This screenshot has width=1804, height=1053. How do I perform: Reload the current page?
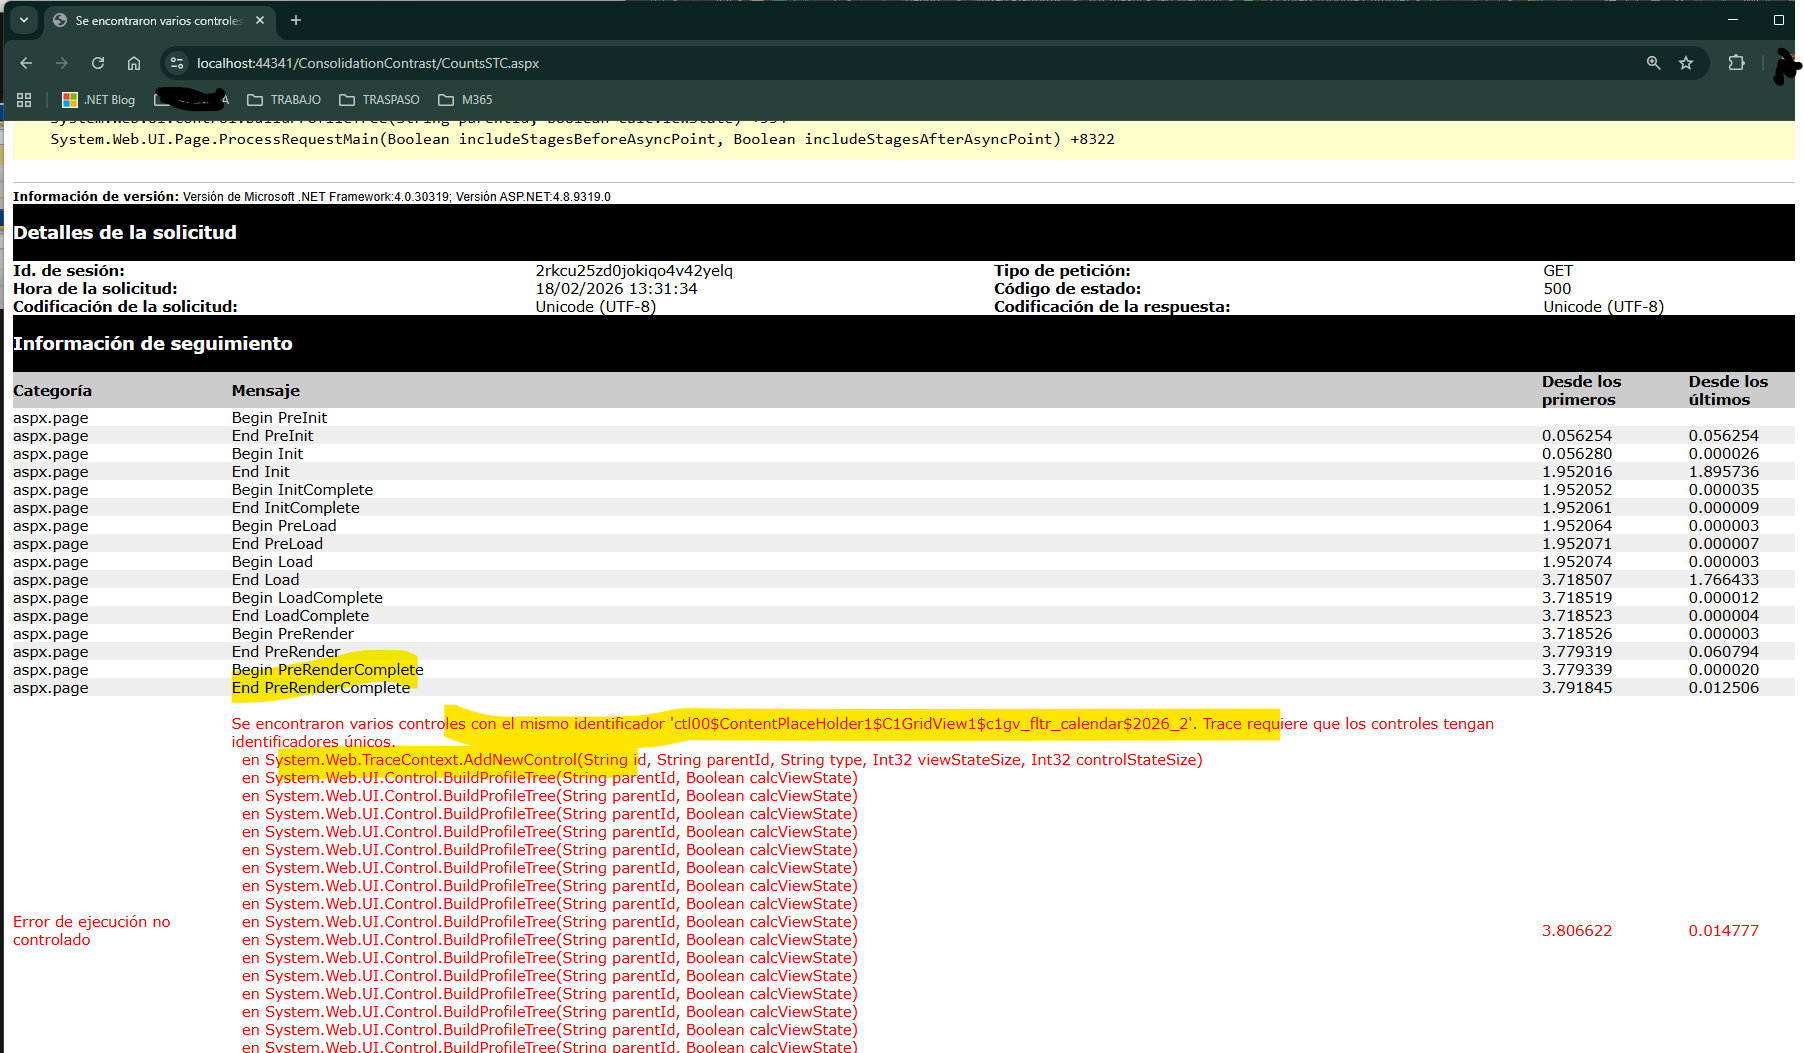tap(98, 63)
